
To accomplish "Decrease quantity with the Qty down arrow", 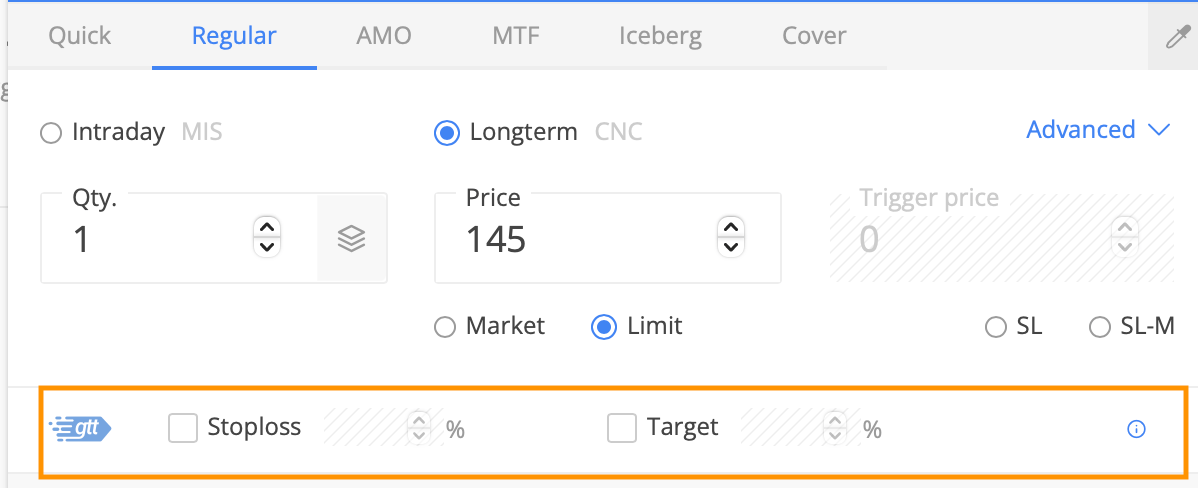I will click(x=267, y=247).
